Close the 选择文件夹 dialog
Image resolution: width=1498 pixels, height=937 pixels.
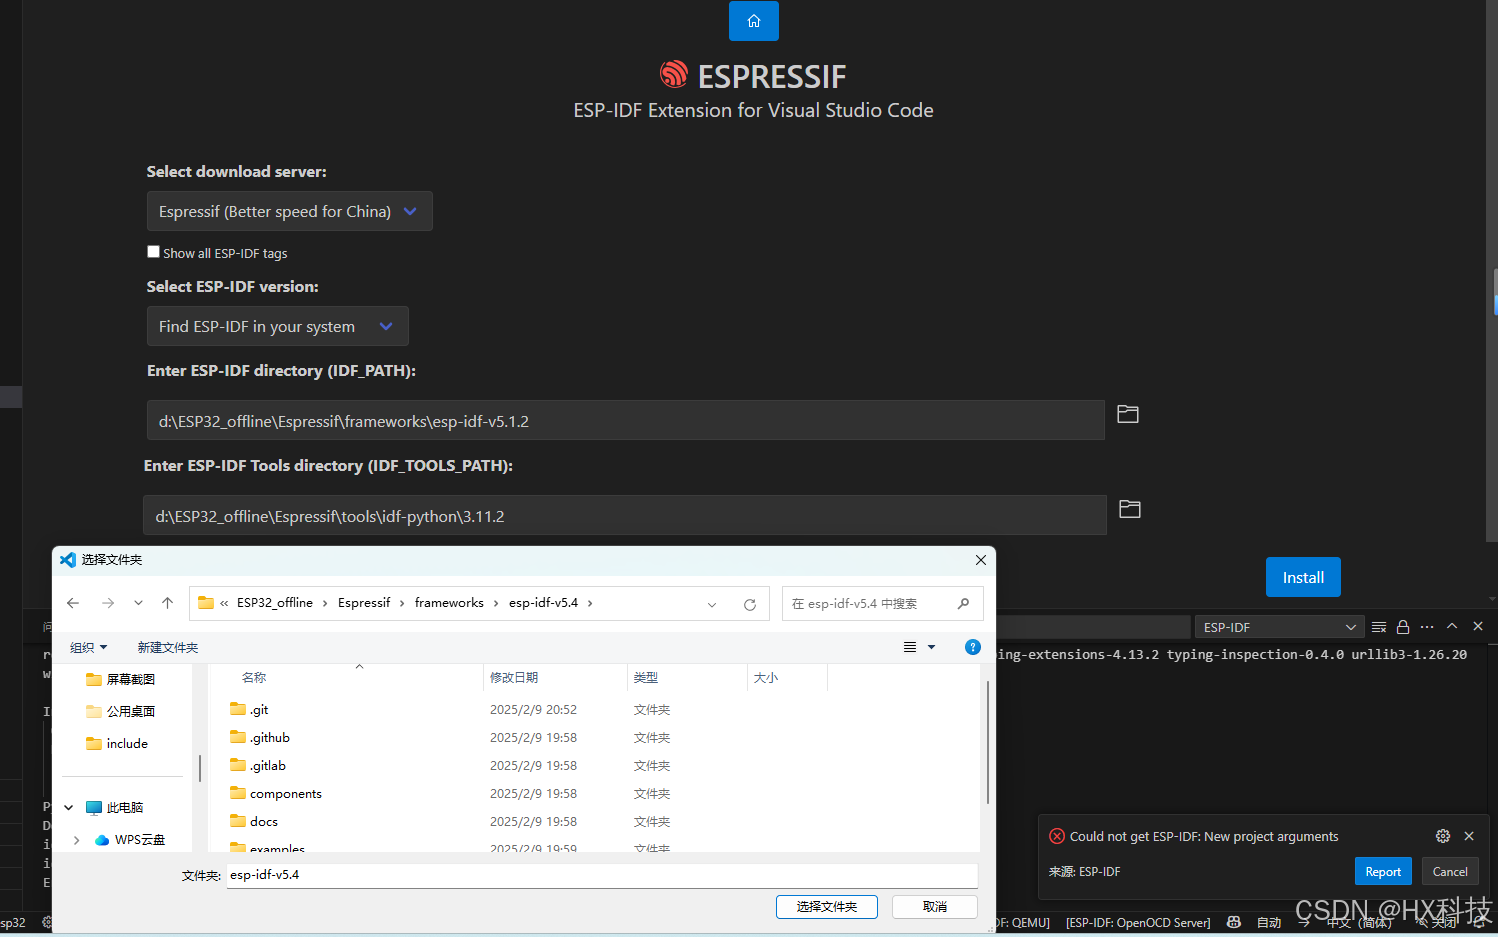tap(981, 560)
